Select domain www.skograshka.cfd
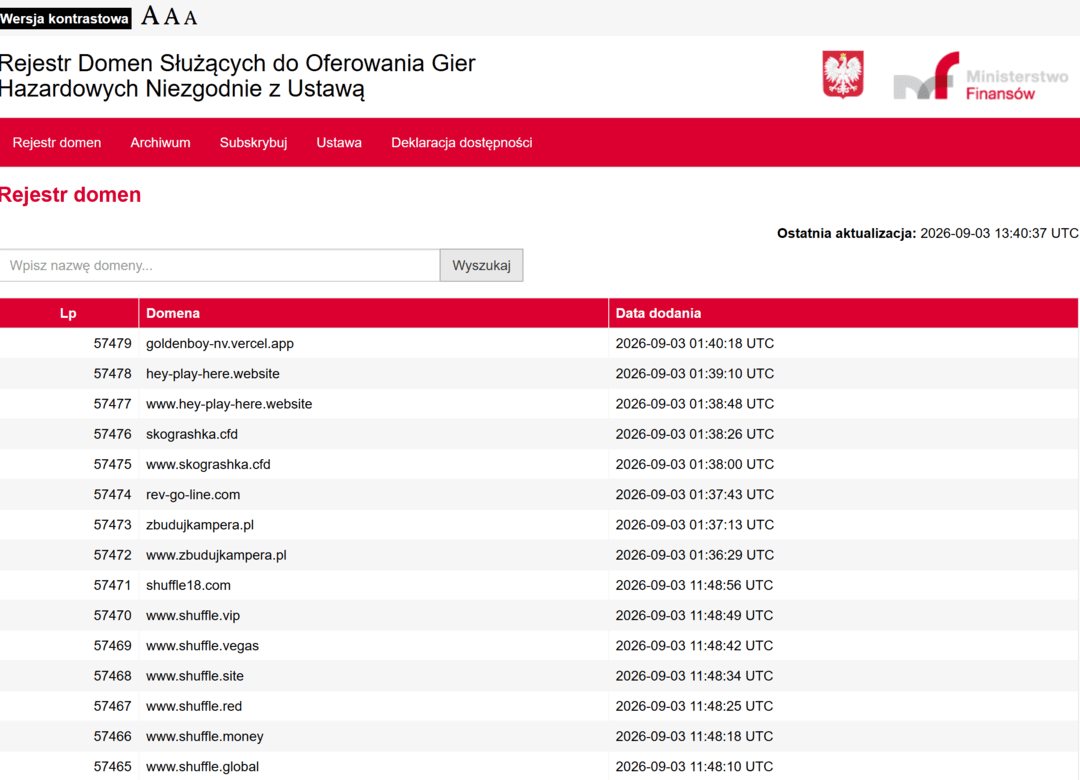The image size is (1080, 780). coord(208,464)
